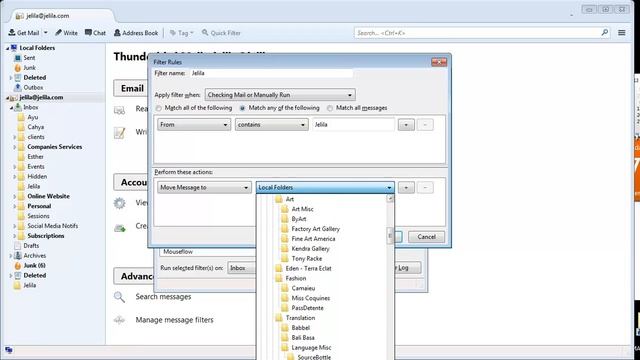Open Chat from the toolbar
640x360 pixels.
95,33
